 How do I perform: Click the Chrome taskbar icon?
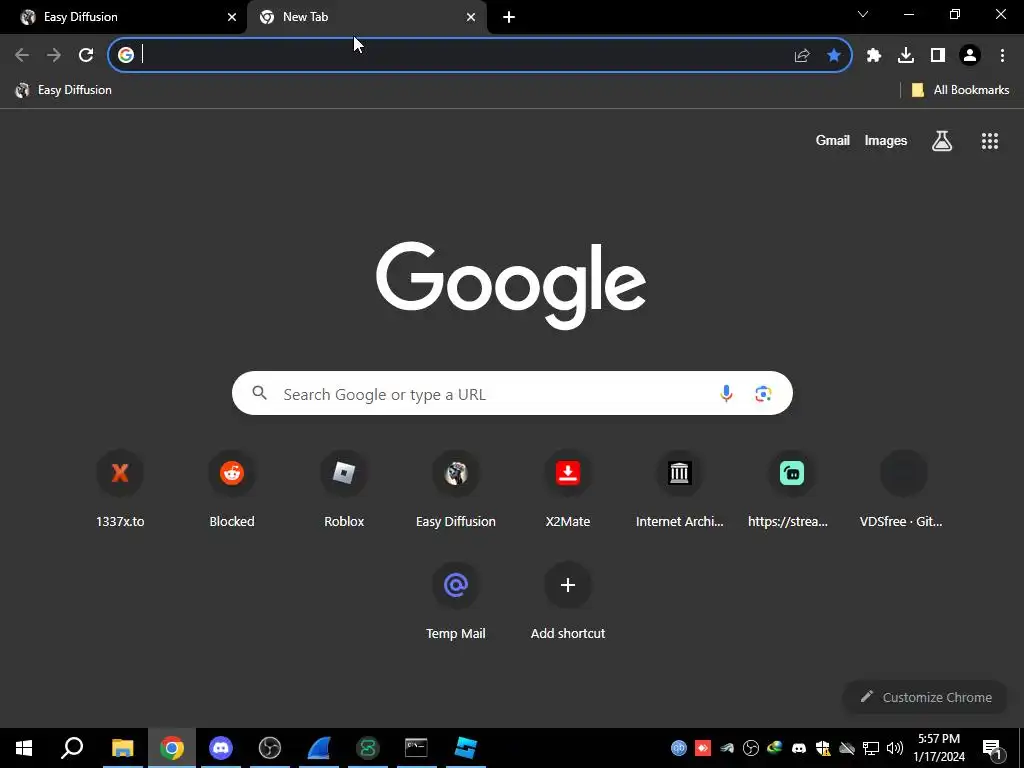[x=172, y=748]
